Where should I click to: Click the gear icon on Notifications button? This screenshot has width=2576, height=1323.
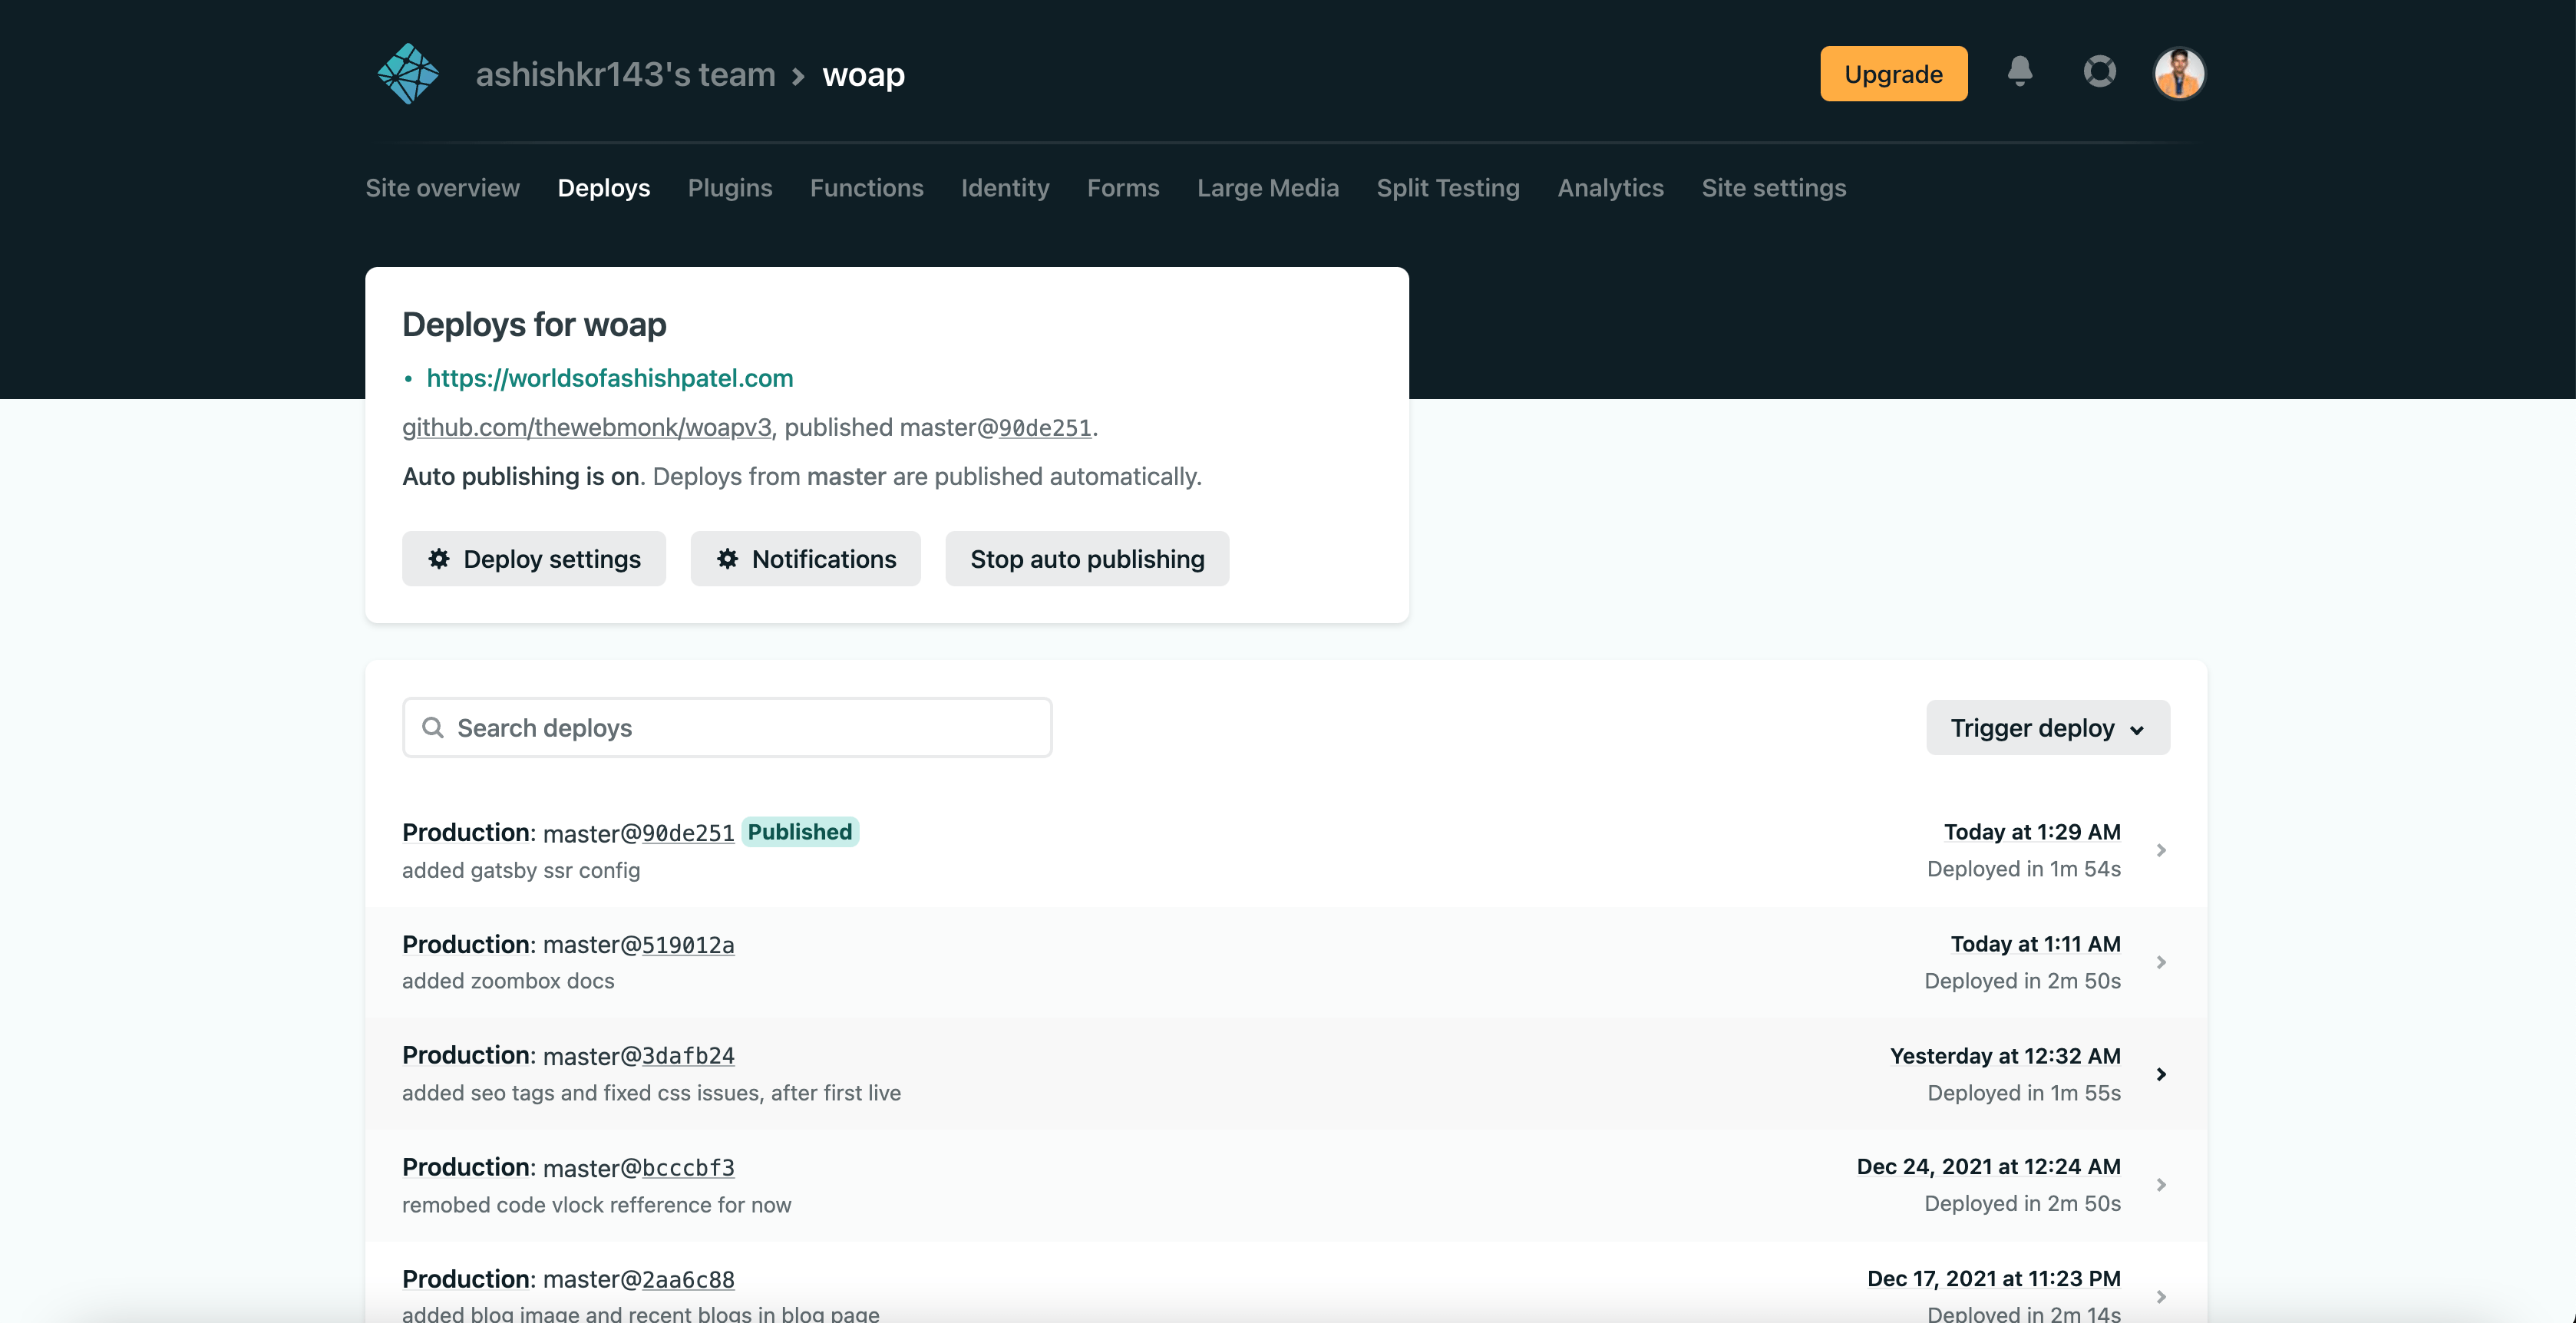click(727, 559)
